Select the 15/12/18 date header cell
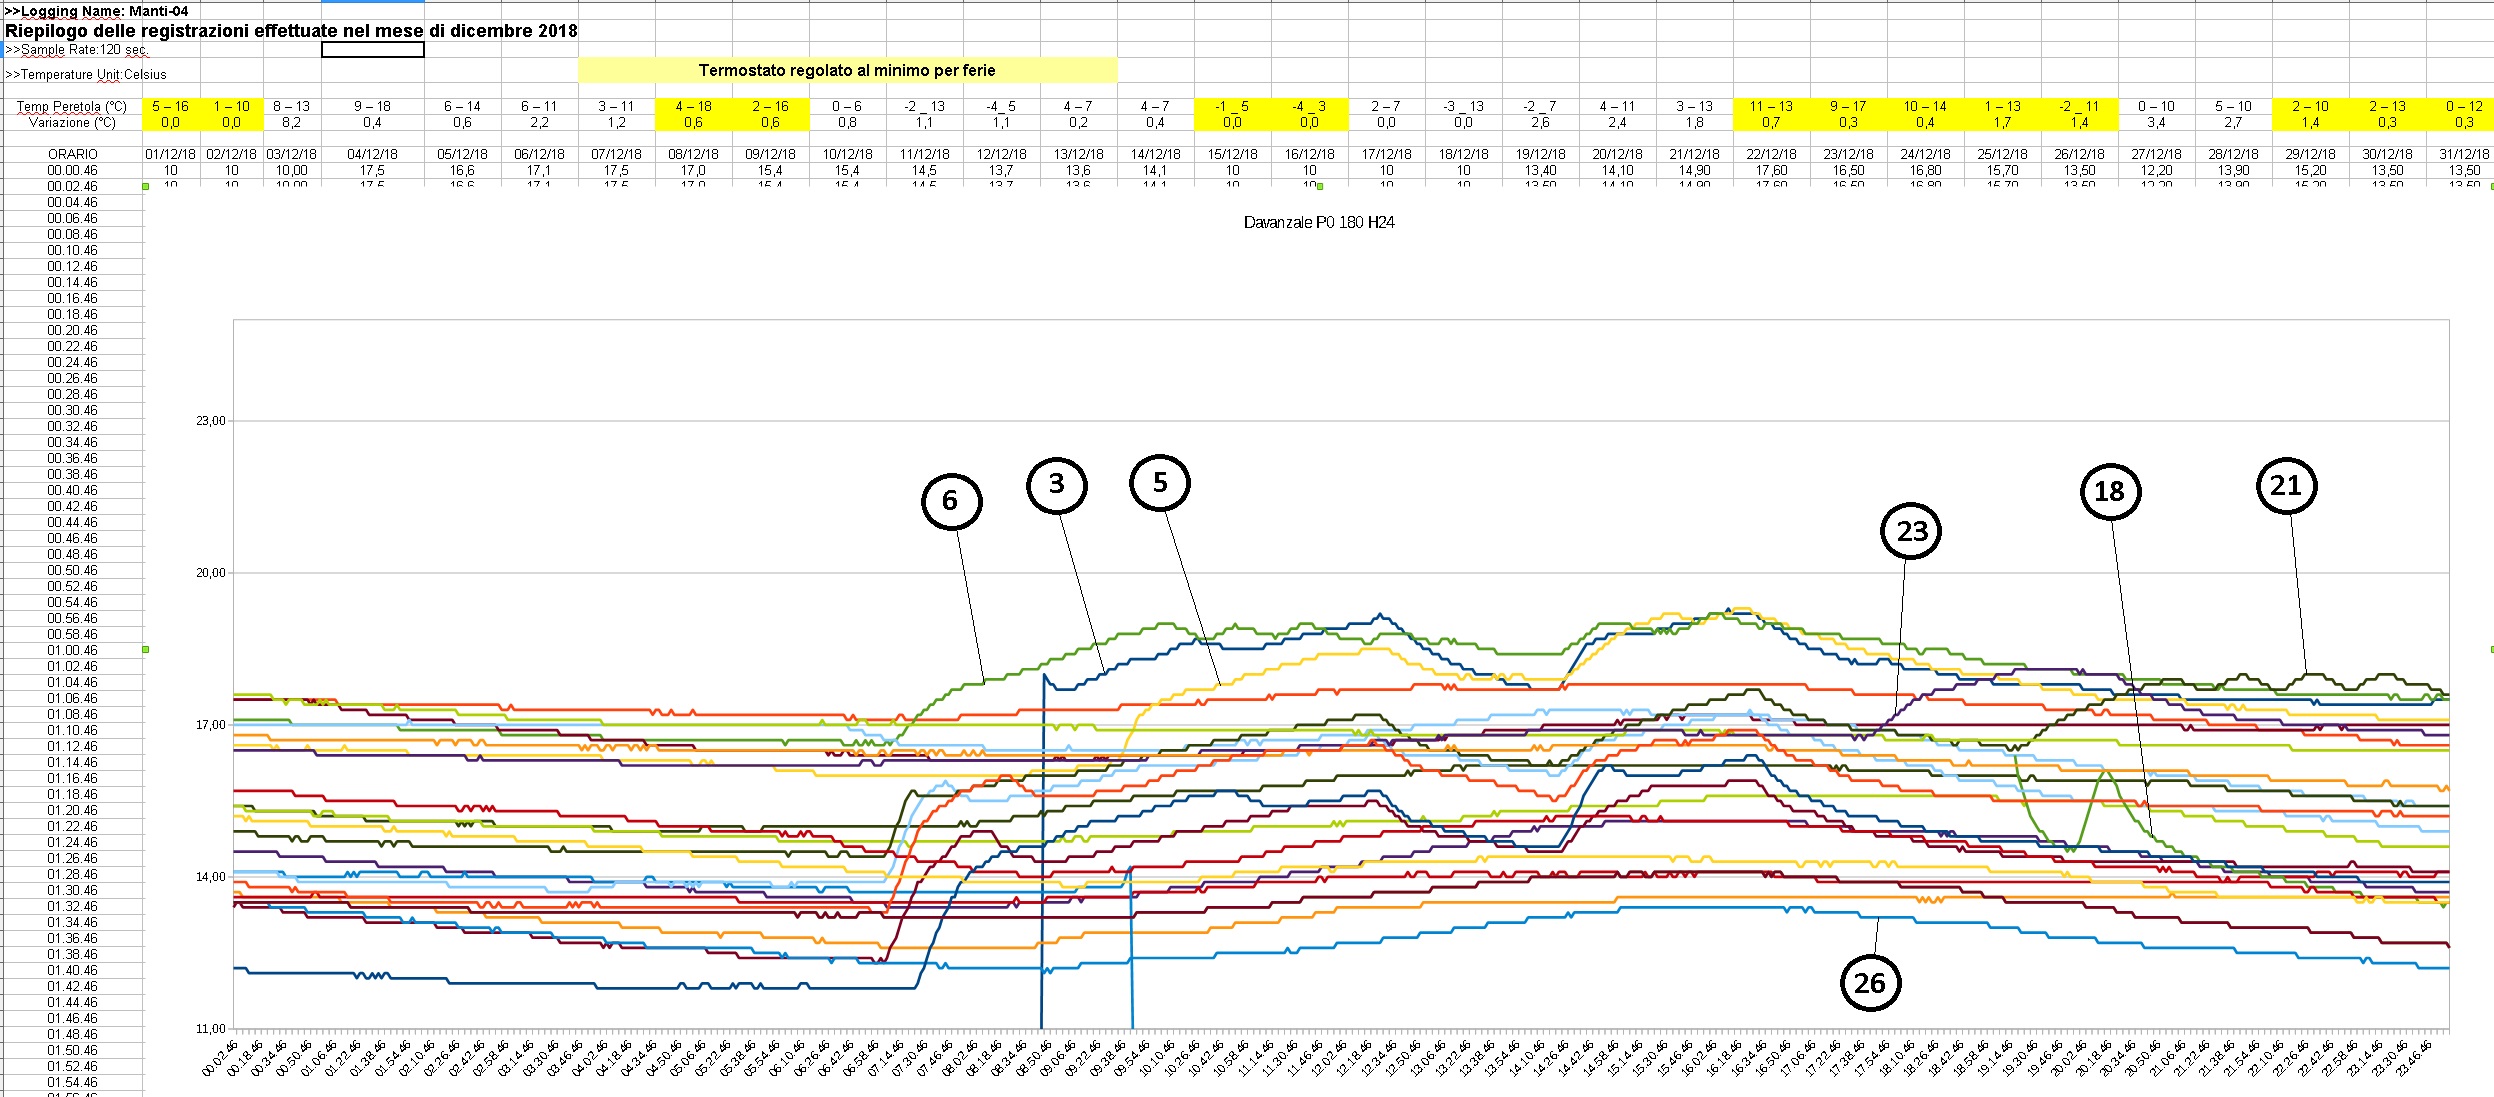 tap(1232, 154)
